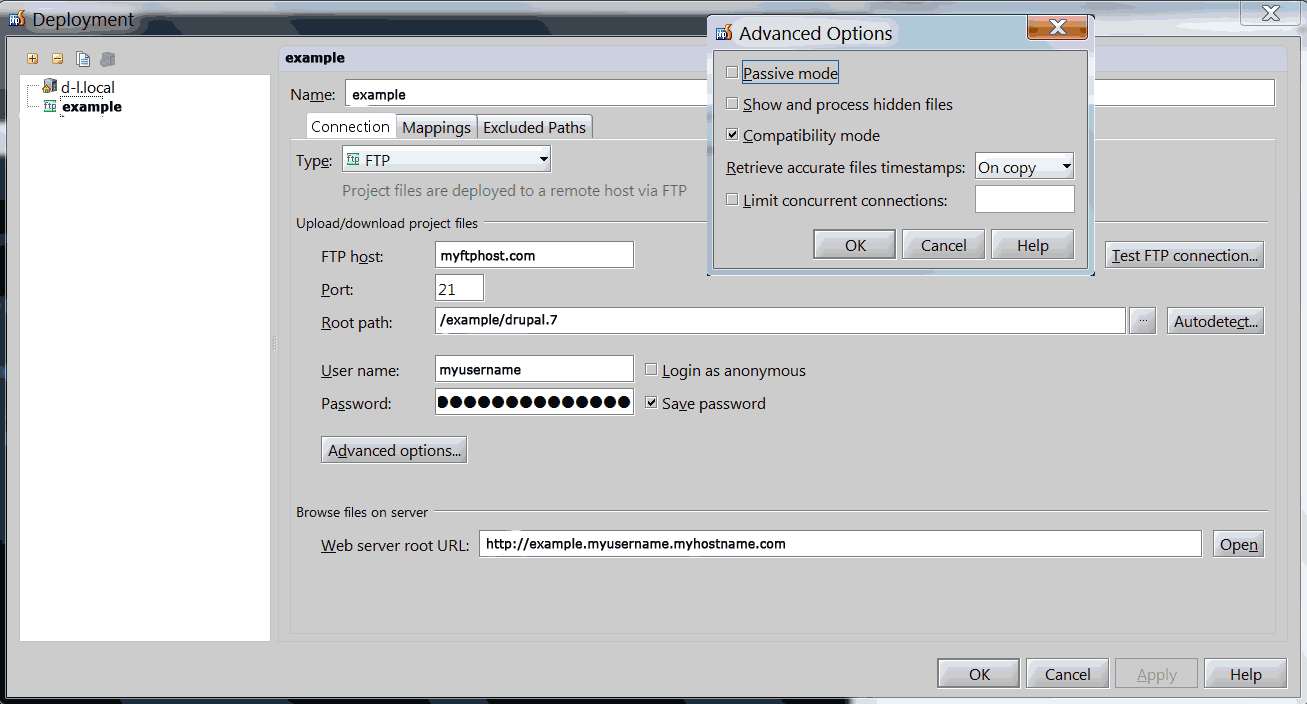This screenshot has width=1307, height=704.
Task: Click Help in Advanced Options dialog
Action: (x=1032, y=245)
